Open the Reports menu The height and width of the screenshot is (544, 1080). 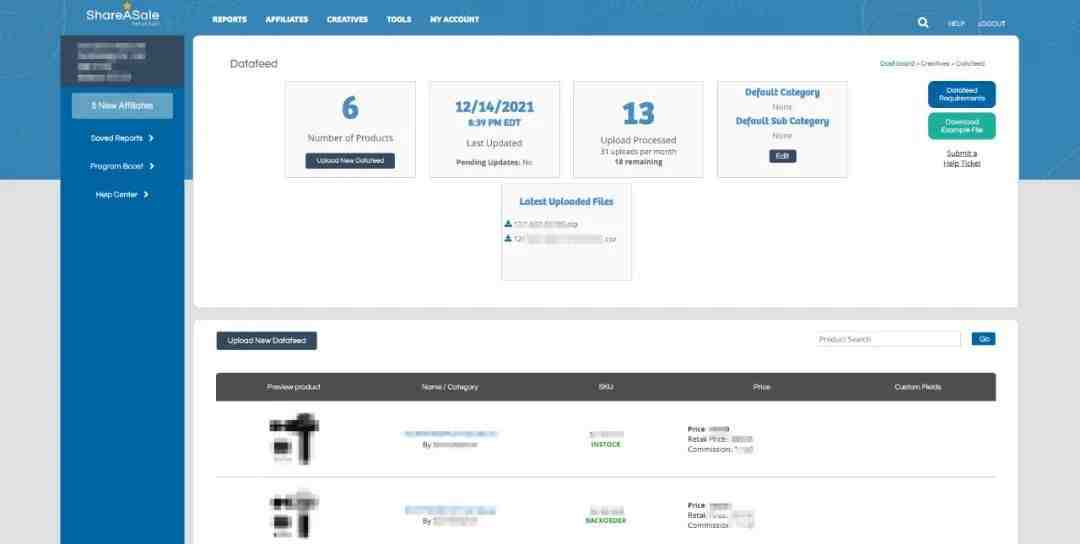click(x=229, y=20)
